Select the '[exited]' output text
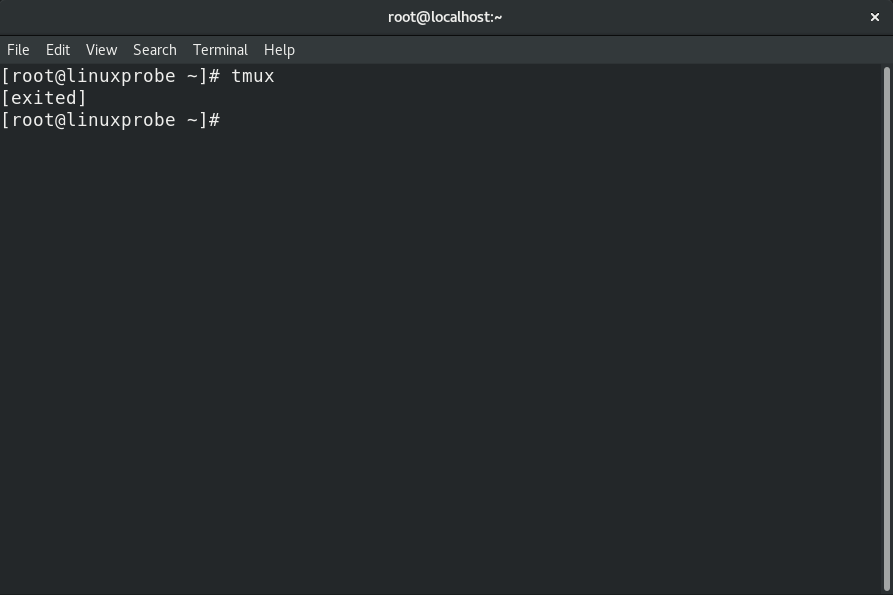 (43, 97)
